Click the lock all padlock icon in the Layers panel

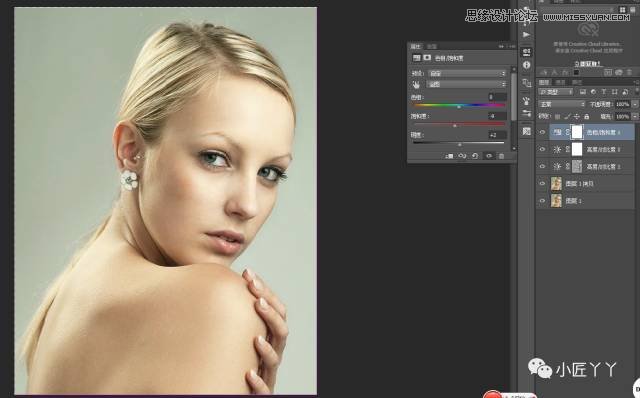[587, 117]
